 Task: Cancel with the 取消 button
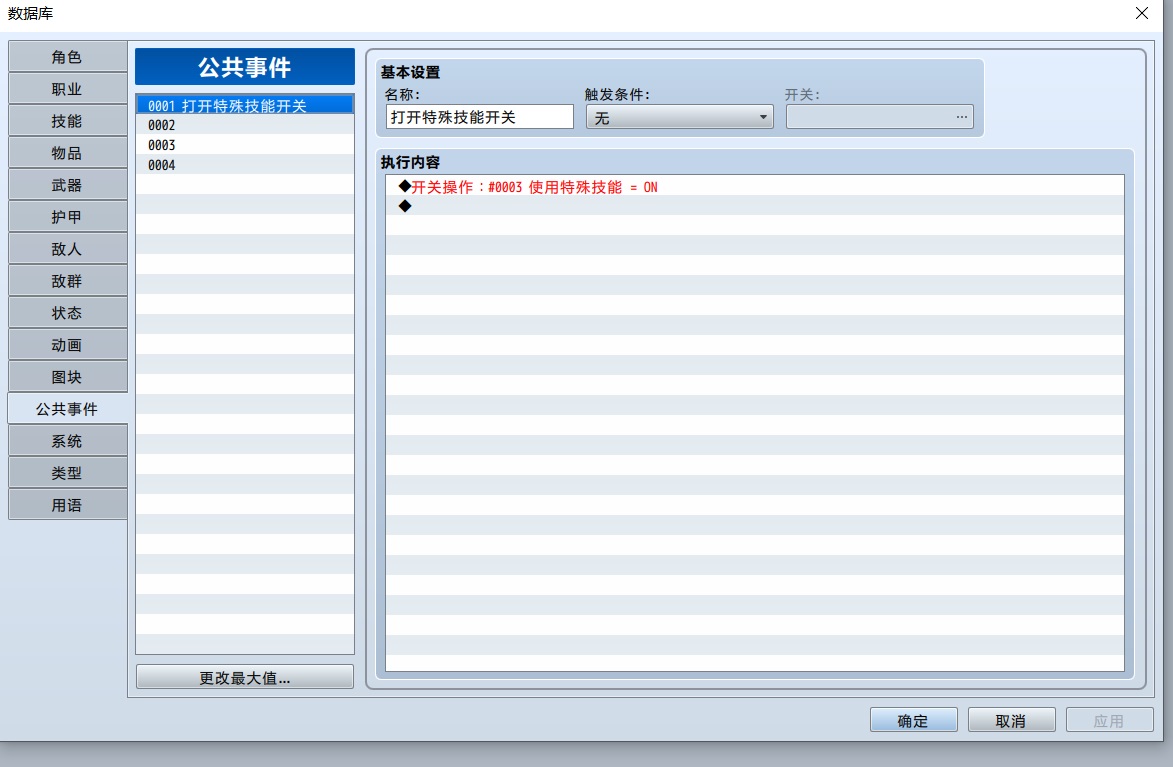click(1011, 720)
